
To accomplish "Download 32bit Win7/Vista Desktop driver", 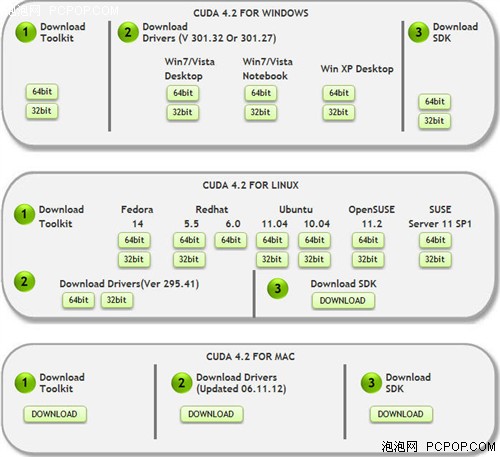I will pos(183,112).
